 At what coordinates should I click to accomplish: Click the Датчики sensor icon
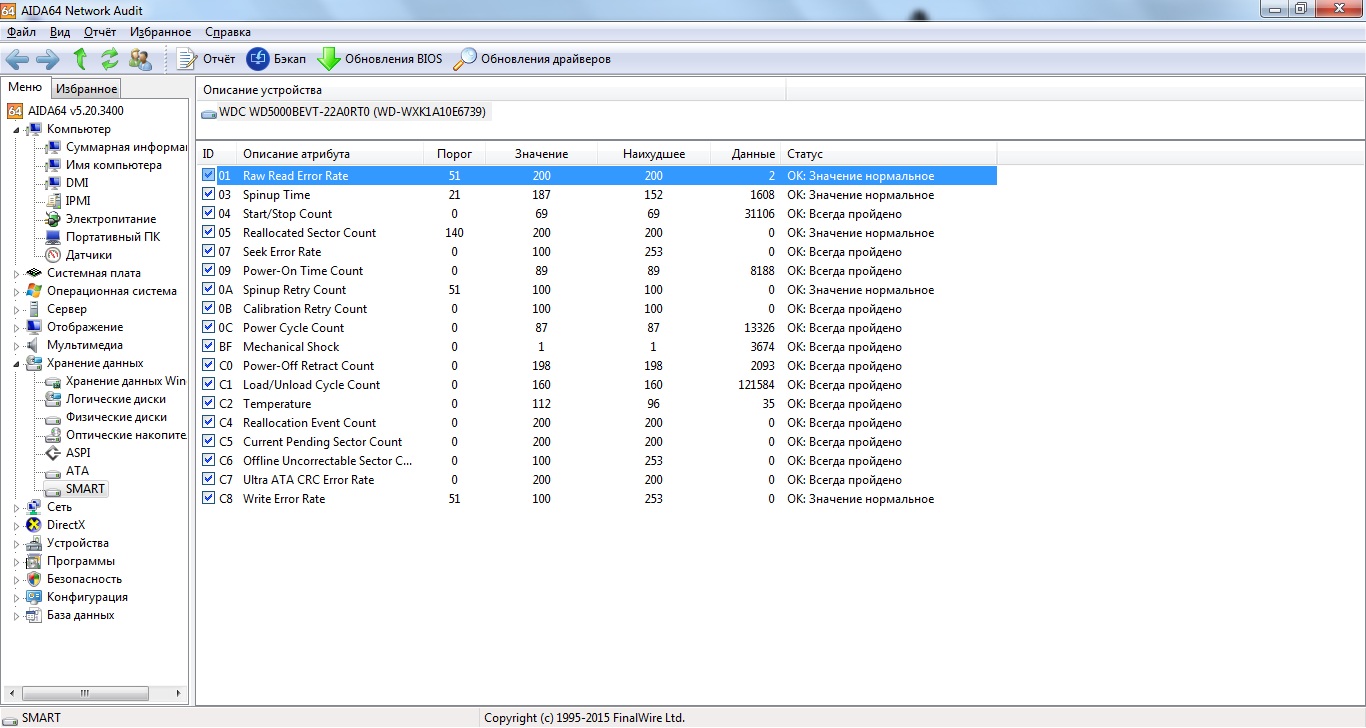pyautogui.click(x=54, y=255)
